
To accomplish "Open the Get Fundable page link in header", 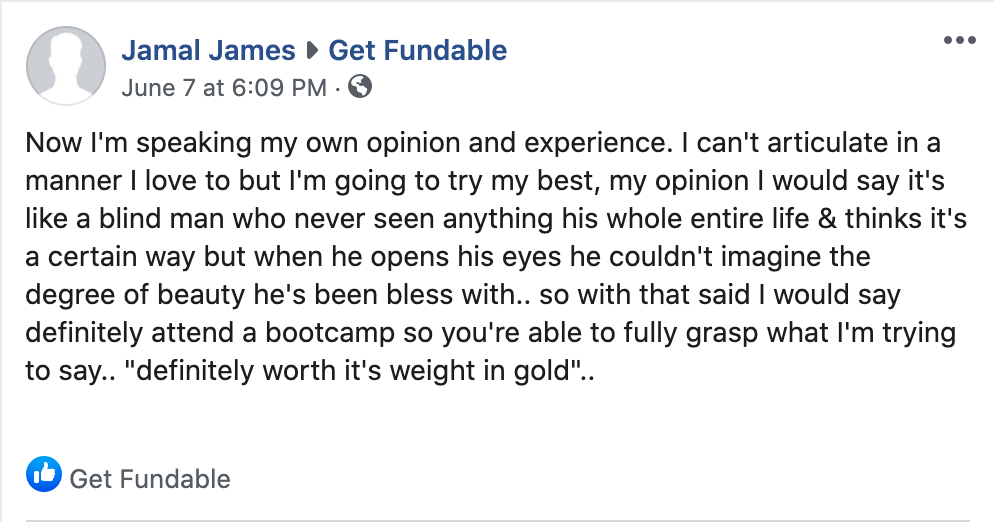I will click(x=418, y=50).
